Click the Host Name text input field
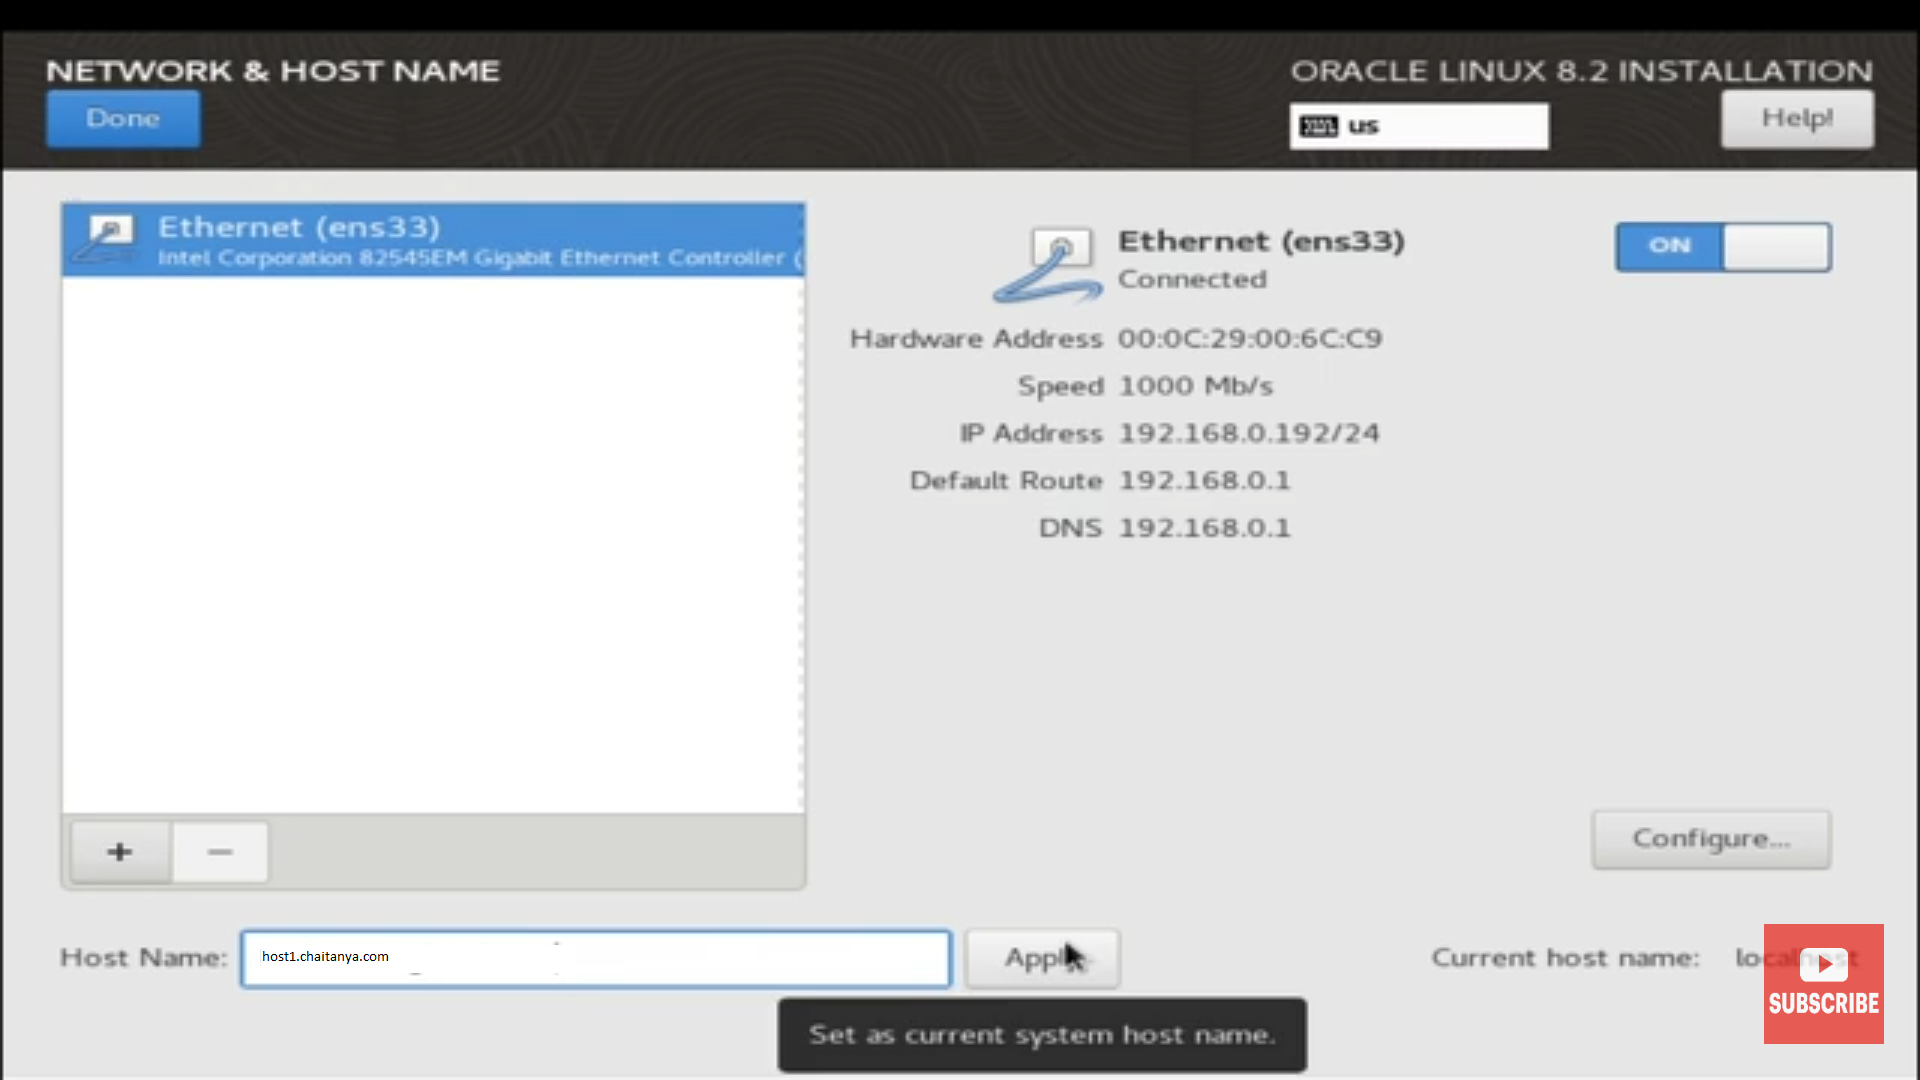This screenshot has width=1920, height=1080. coord(595,958)
